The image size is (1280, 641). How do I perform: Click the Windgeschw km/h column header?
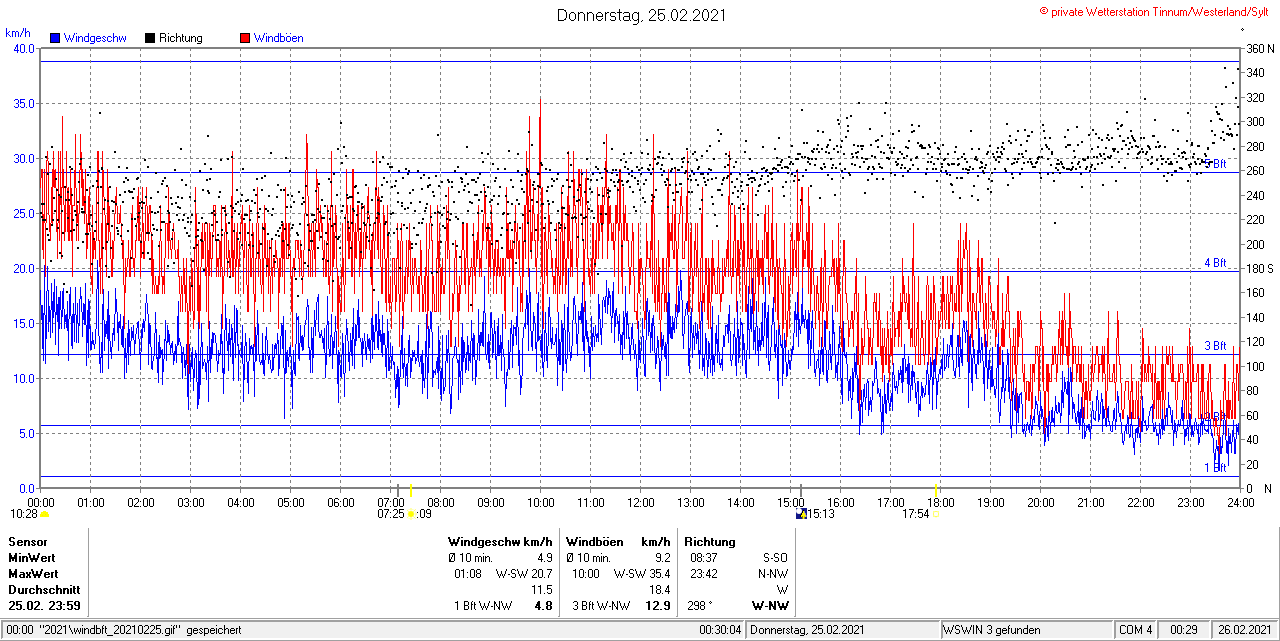[x=500, y=542]
